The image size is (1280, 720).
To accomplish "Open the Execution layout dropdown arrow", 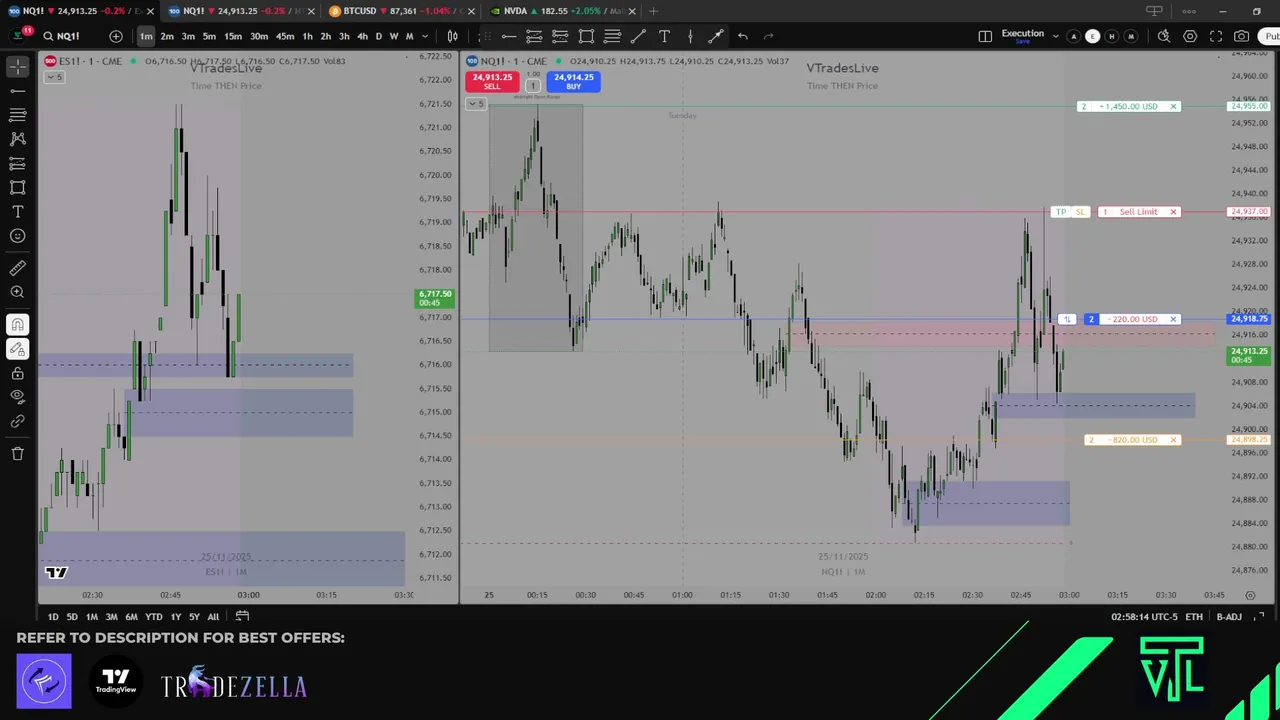I will pyautogui.click(x=1055, y=36).
